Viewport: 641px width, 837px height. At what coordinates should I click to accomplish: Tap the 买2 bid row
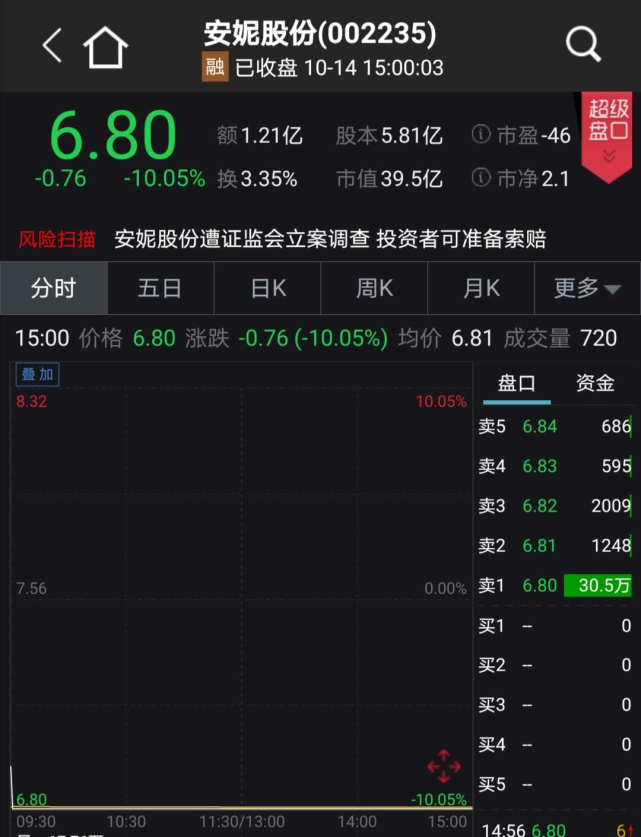click(x=555, y=665)
